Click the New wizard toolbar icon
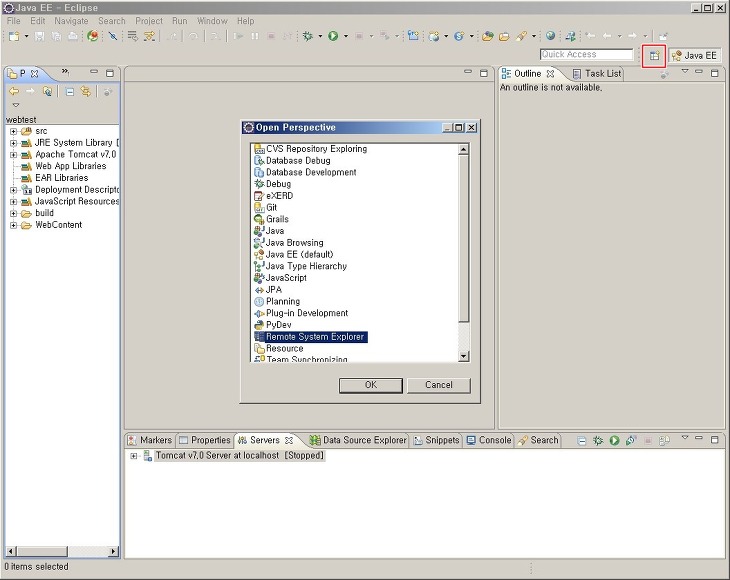The width and height of the screenshot is (730, 580). pyautogui.click(x=14, y=36)
